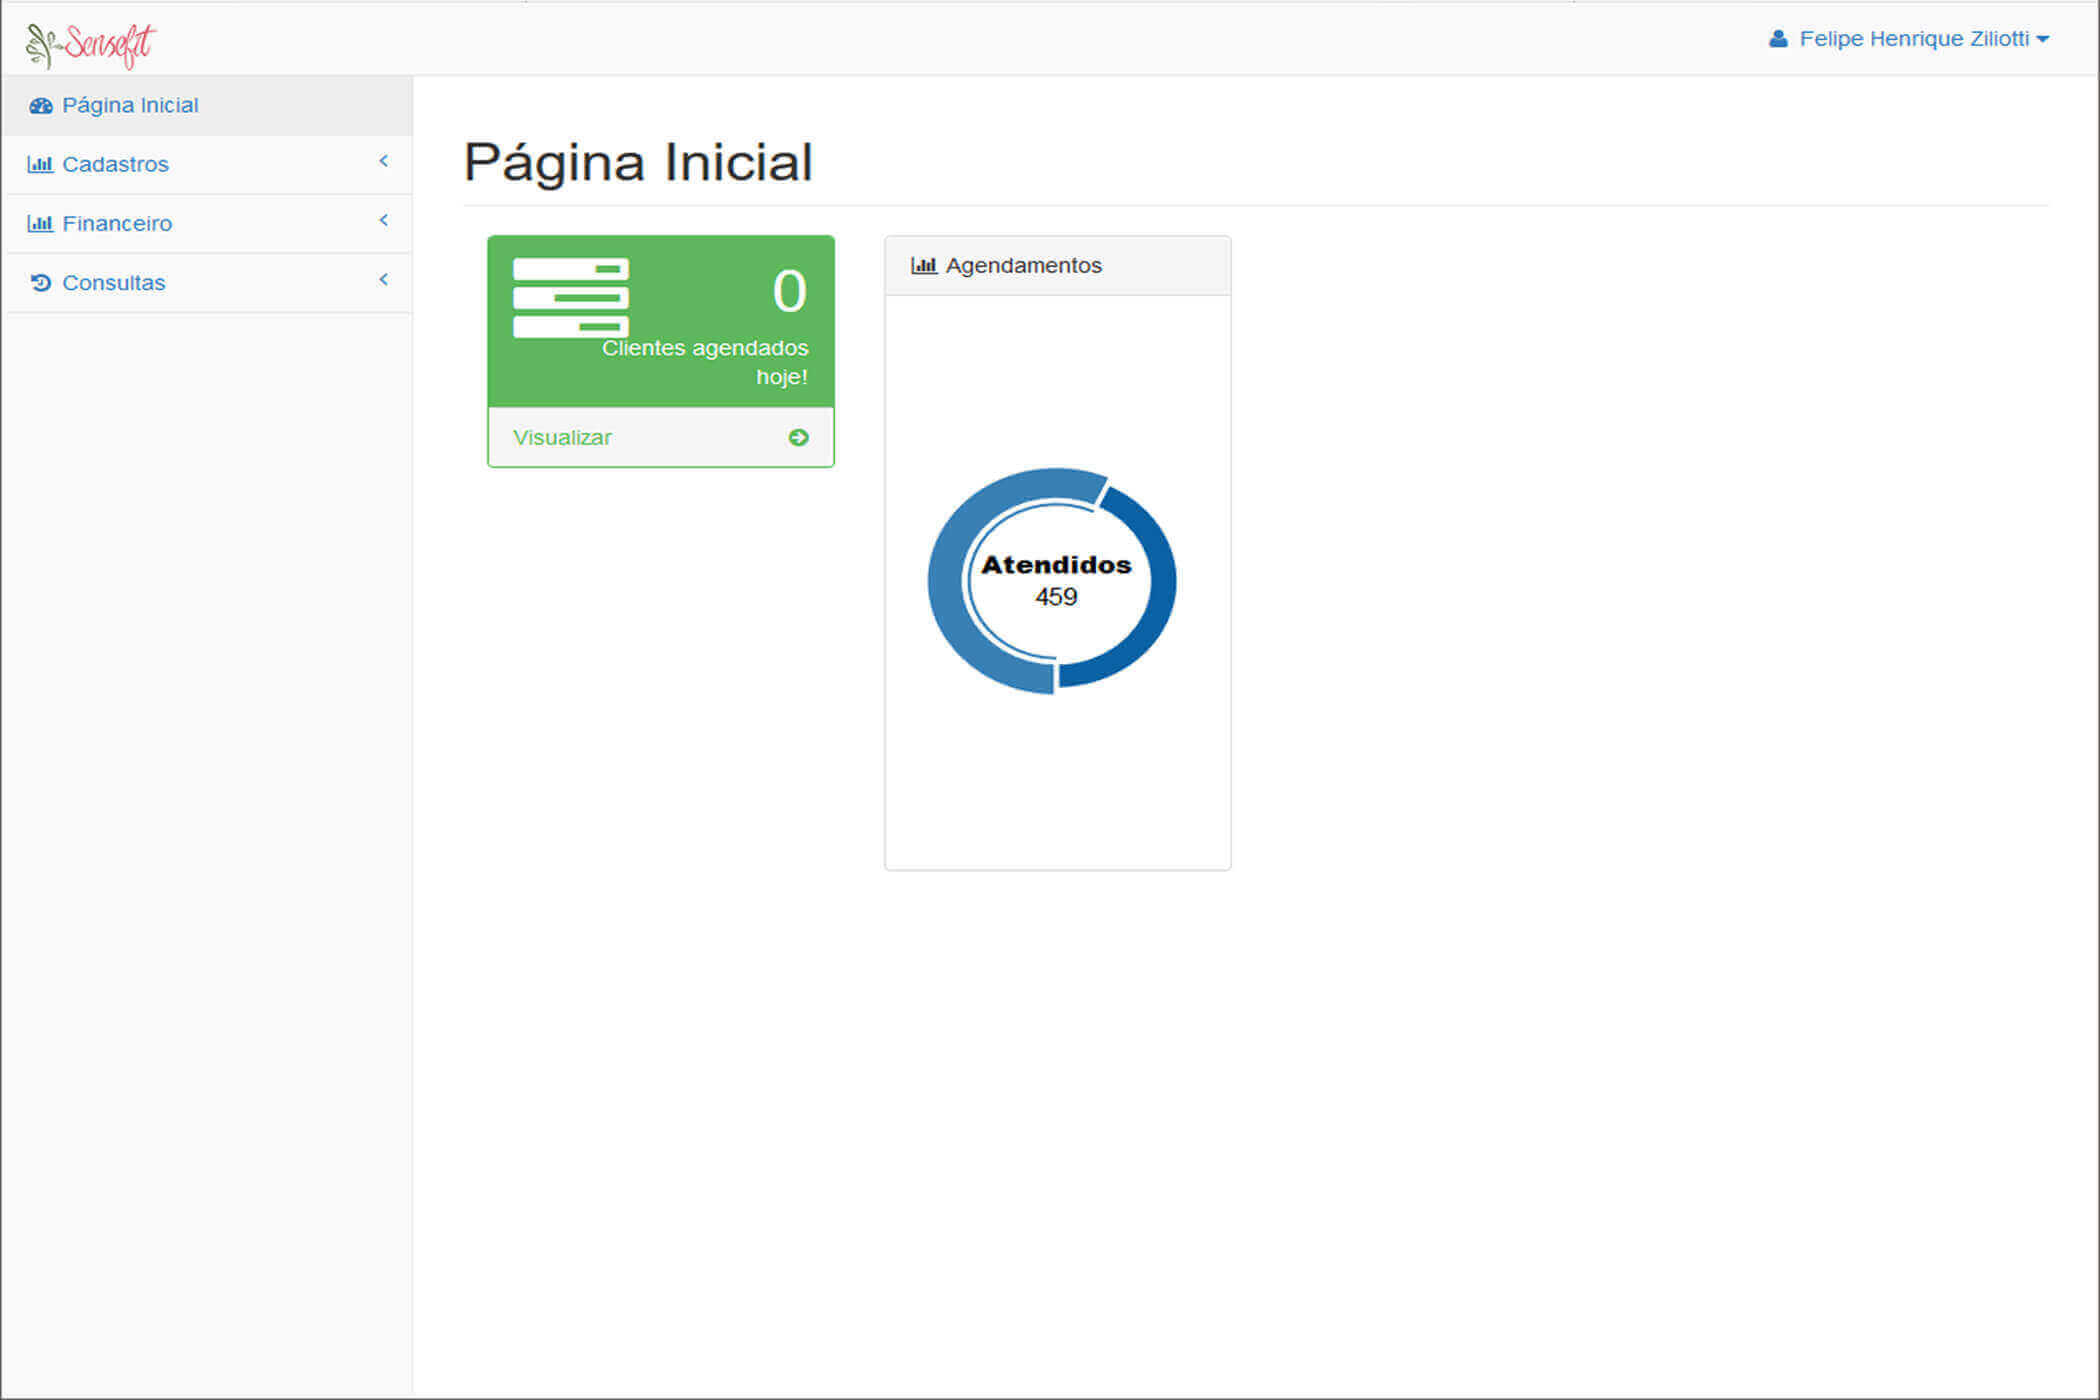
Task: Click the Agendamentos panel heading
Action: [x=1057, y=266]
